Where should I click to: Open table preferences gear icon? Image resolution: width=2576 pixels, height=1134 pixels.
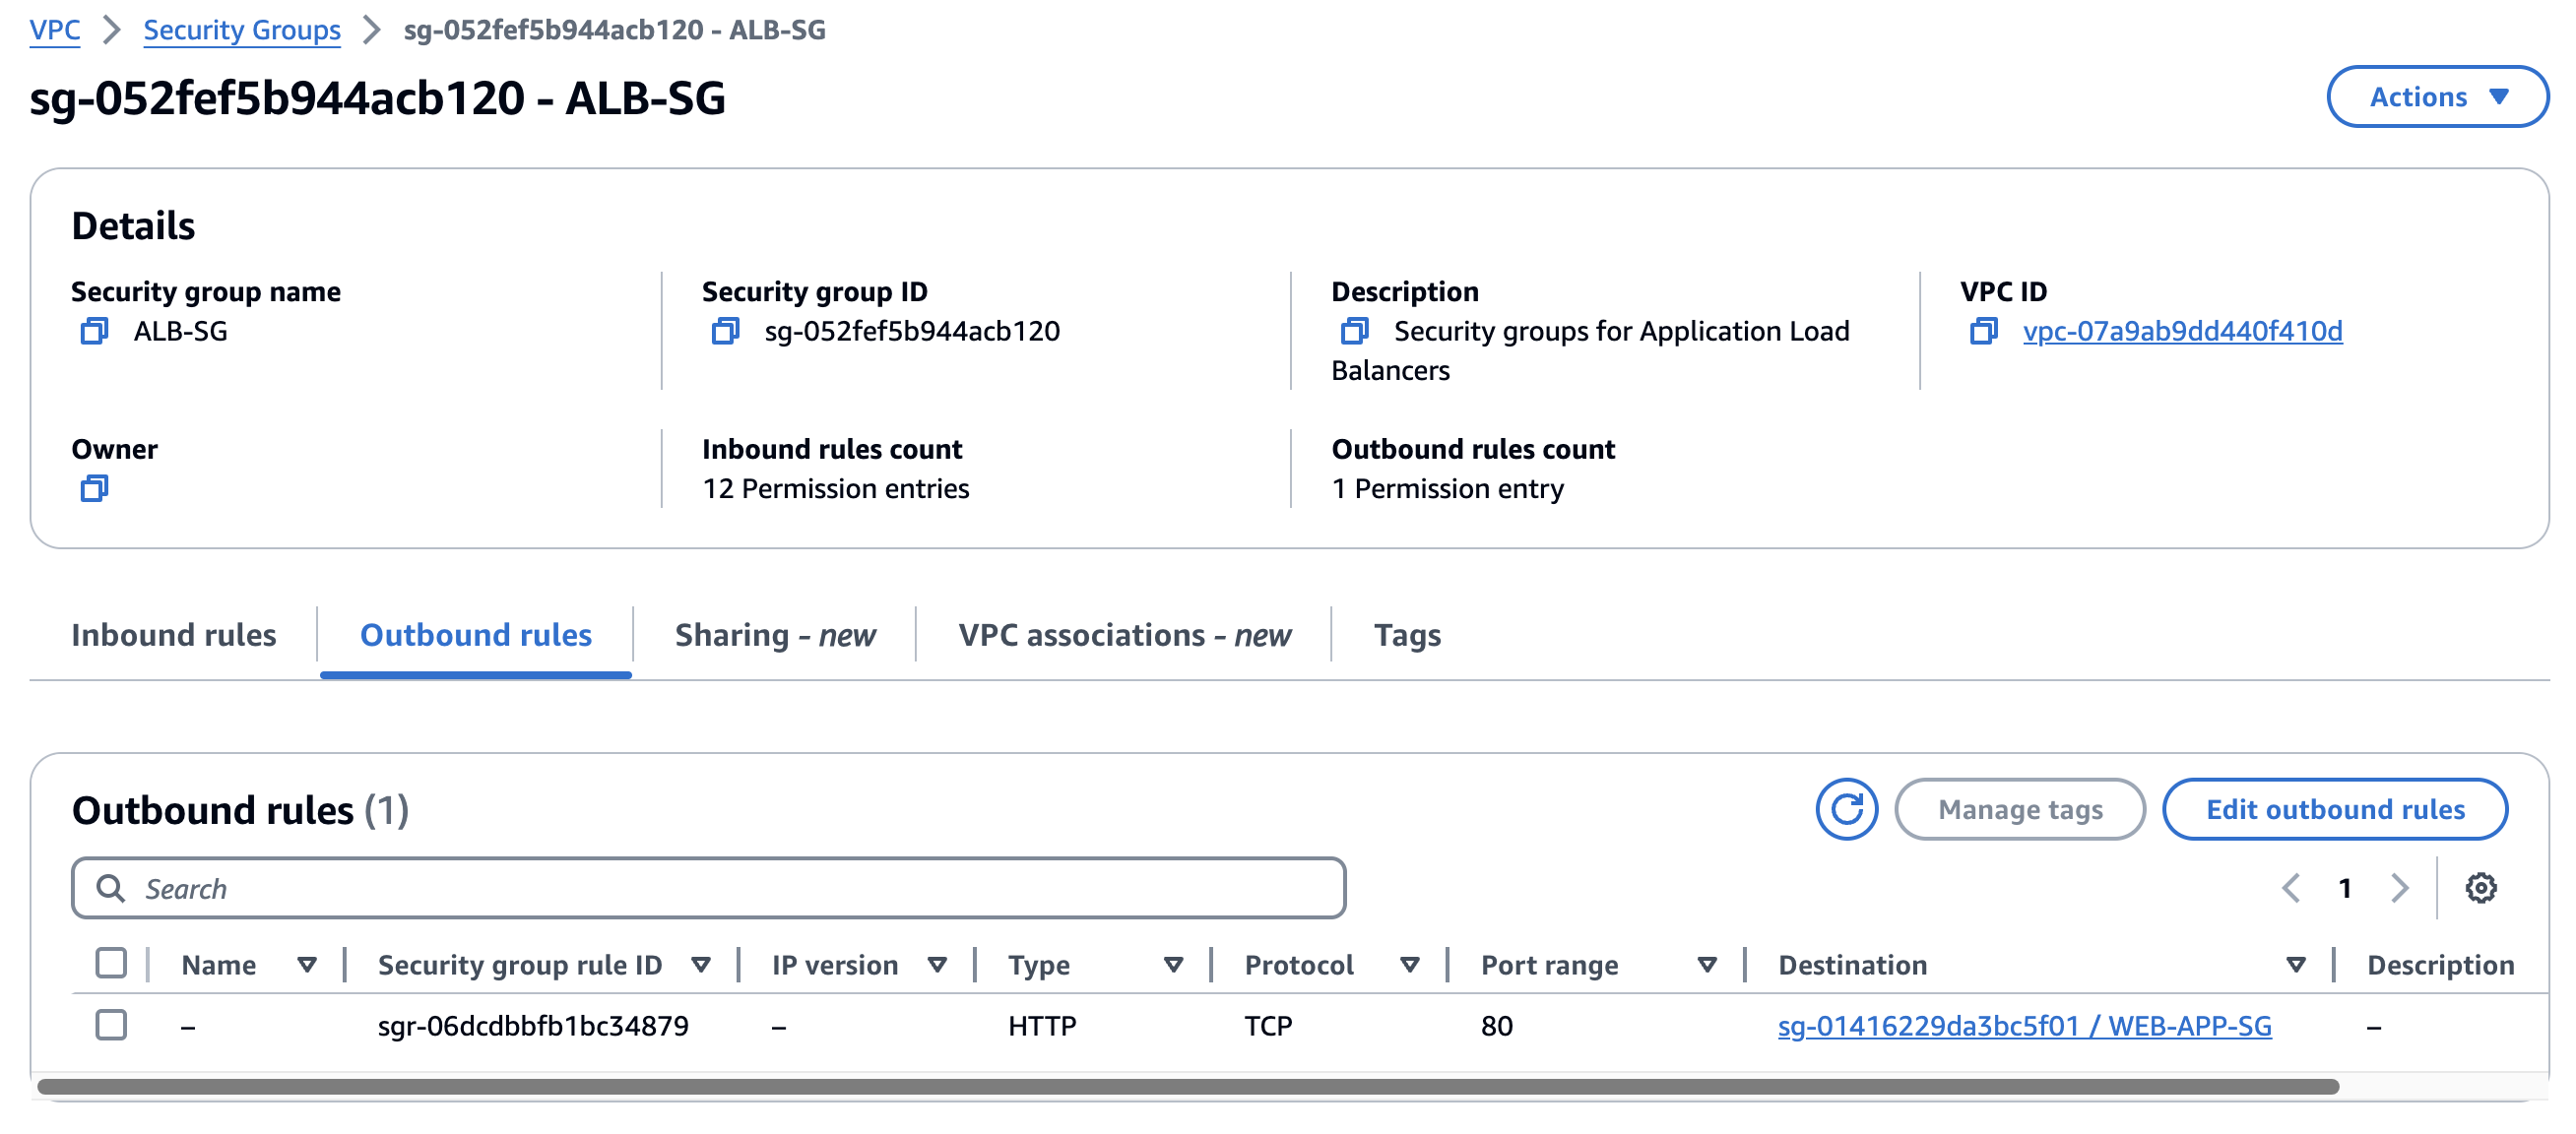coord(2480,888)
